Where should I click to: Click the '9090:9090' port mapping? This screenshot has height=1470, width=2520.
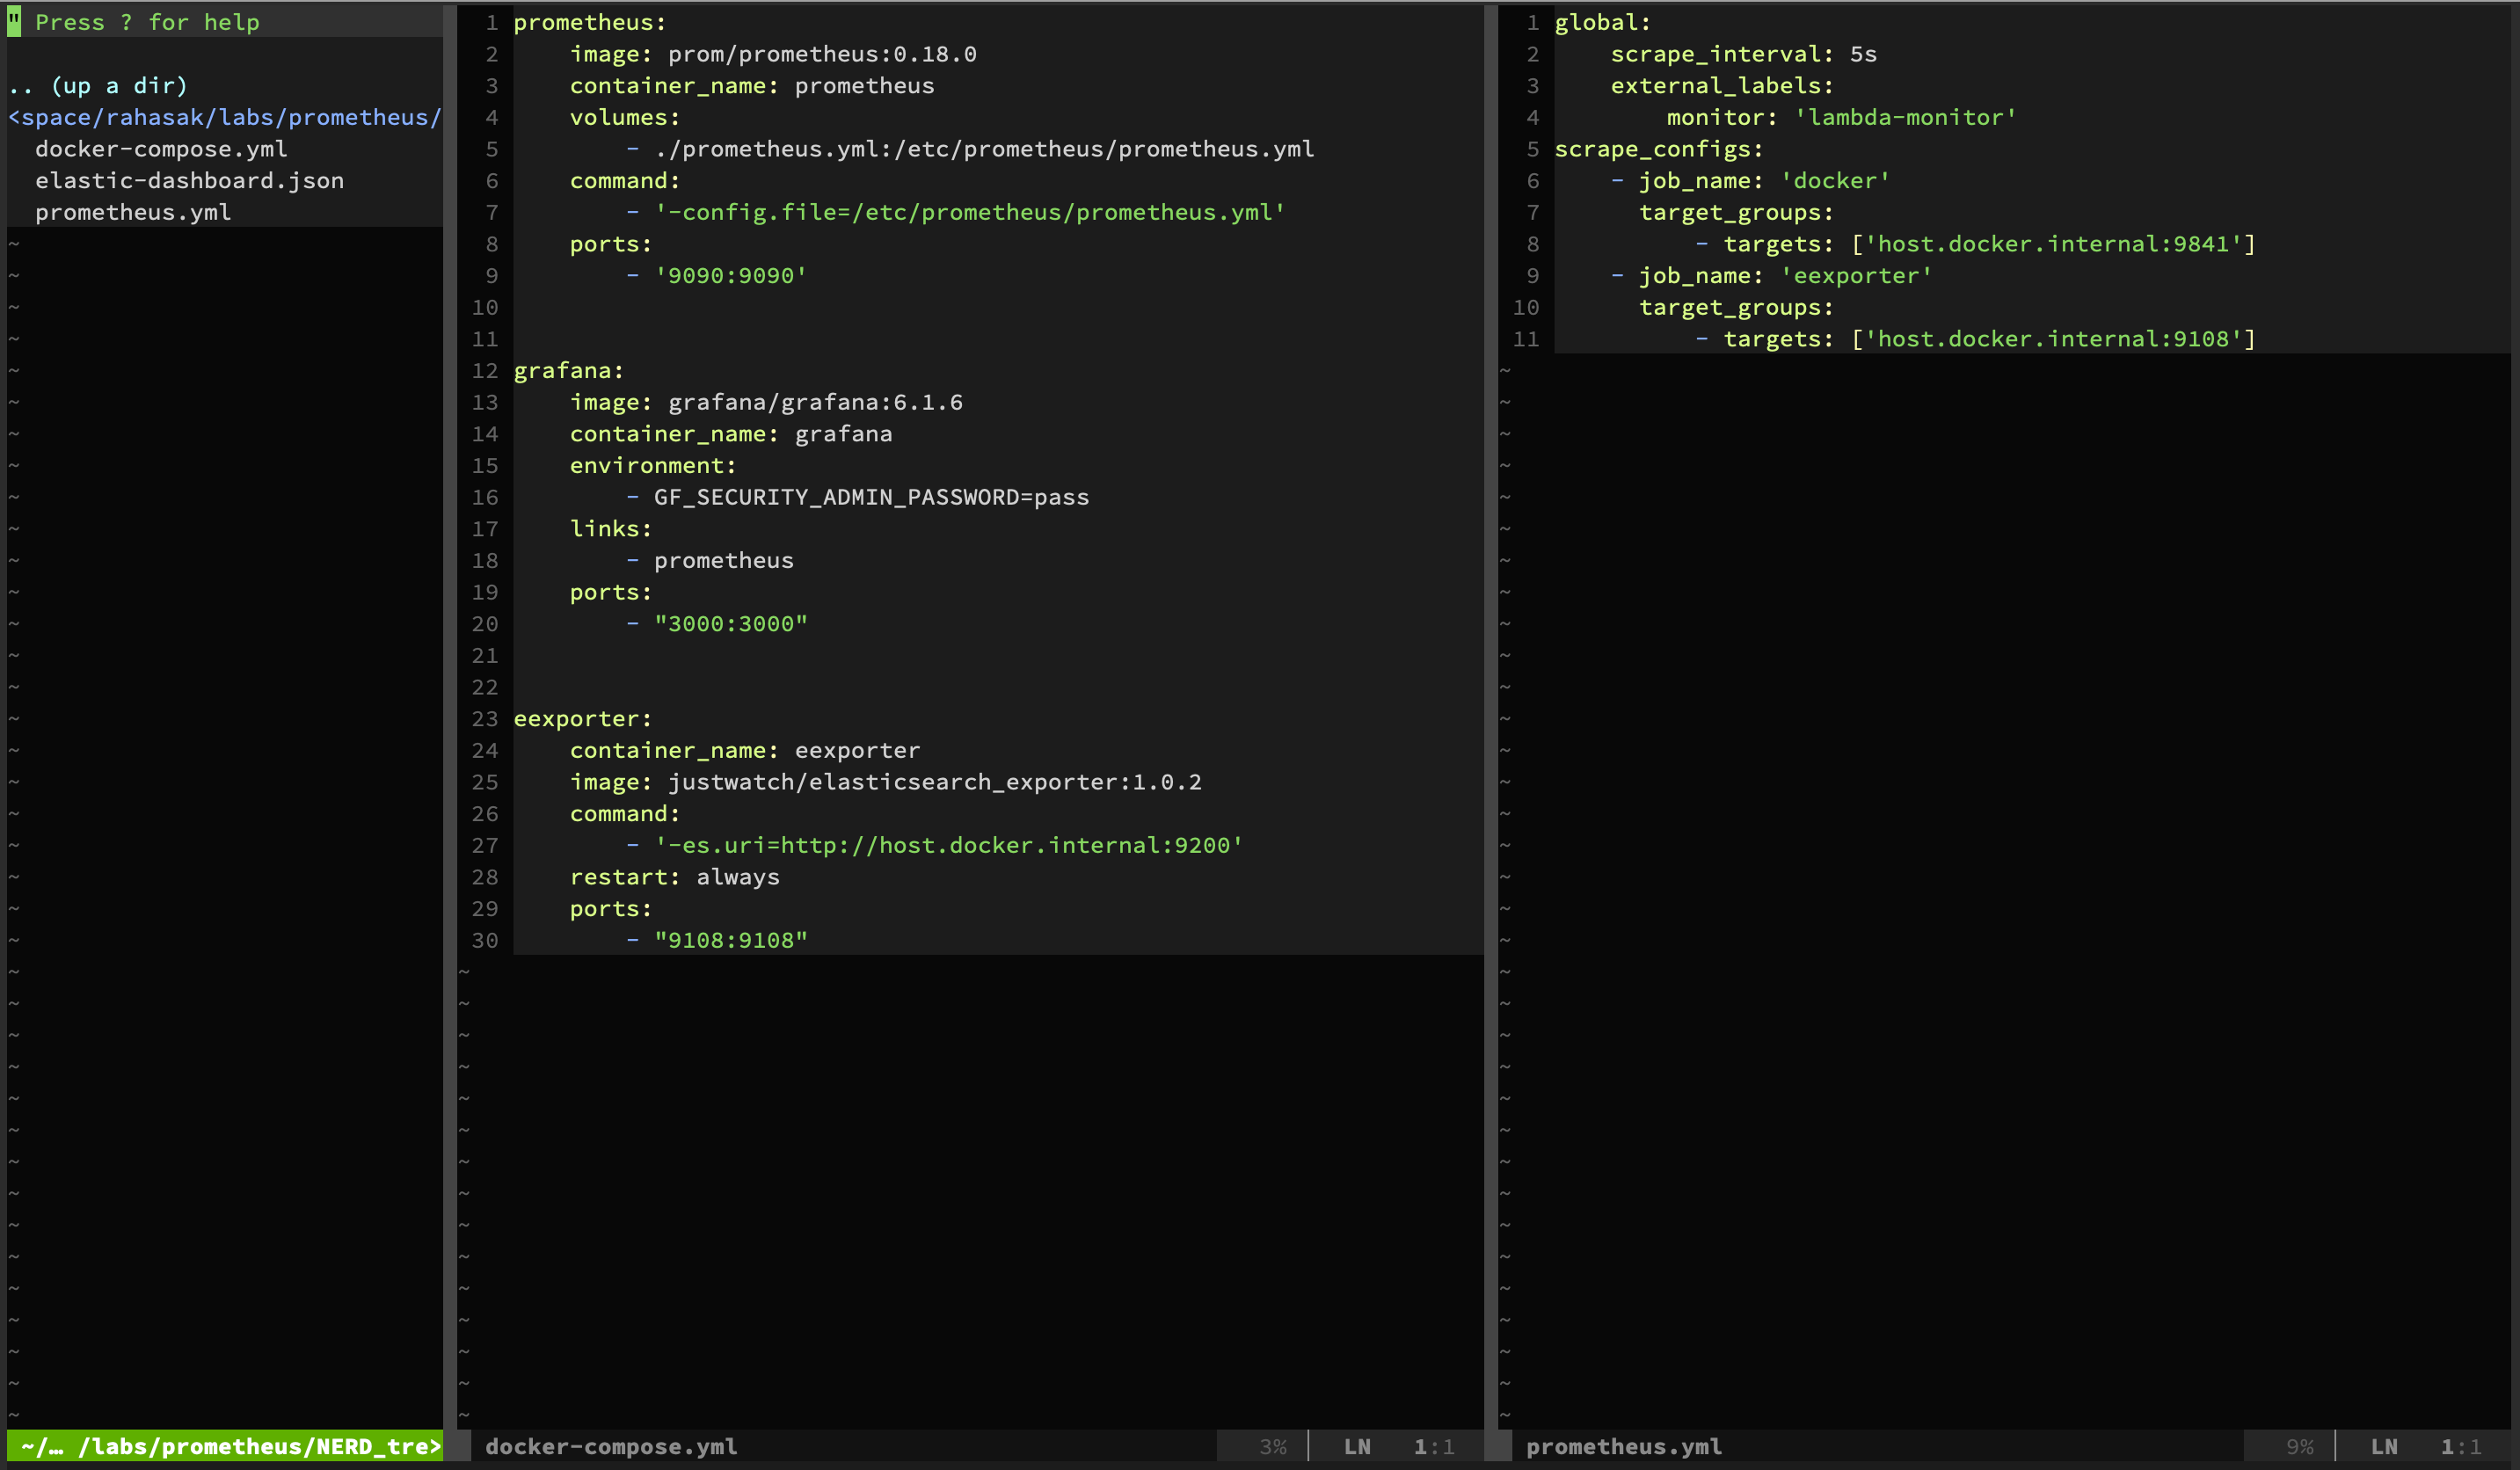pos(730,276)
